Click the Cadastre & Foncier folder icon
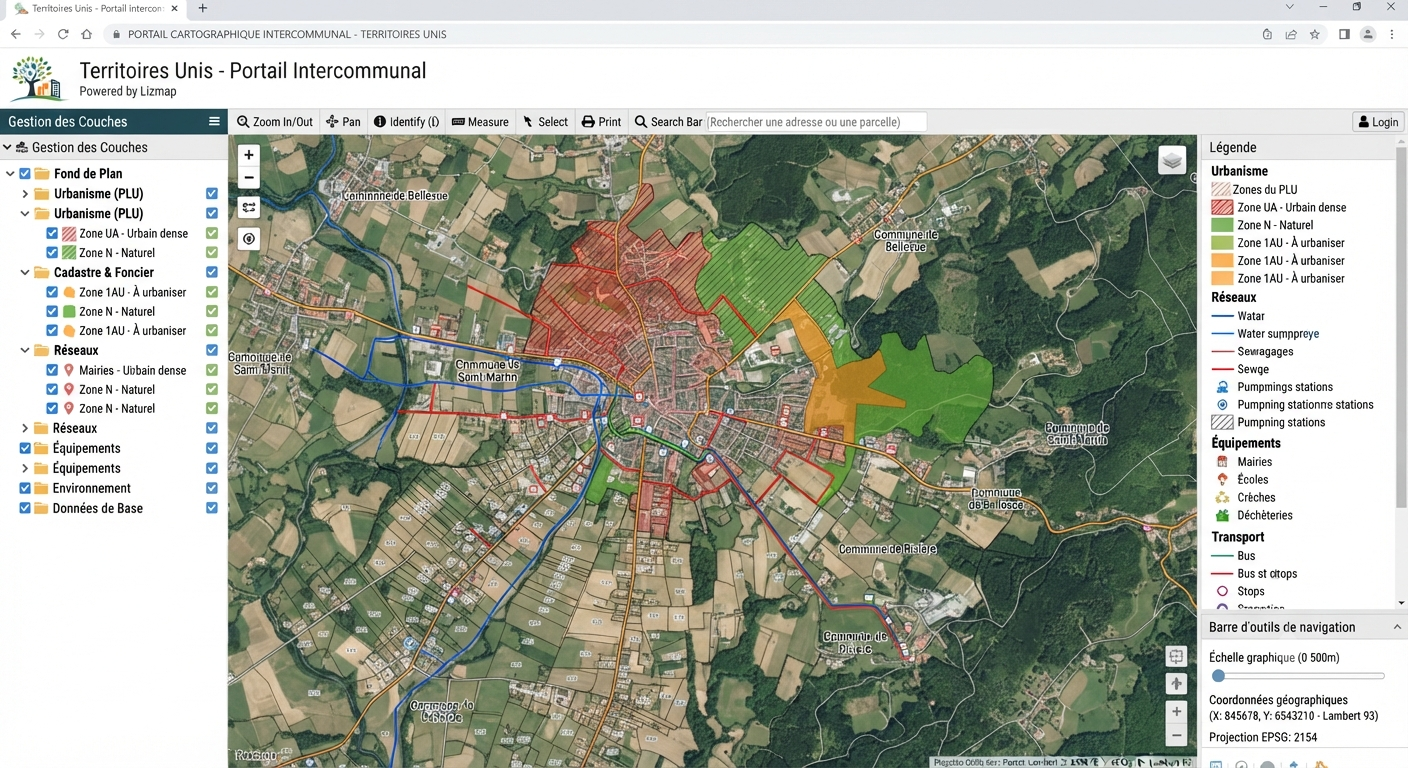This screenshot has width=1408, height=768. (x=41, y=272)
